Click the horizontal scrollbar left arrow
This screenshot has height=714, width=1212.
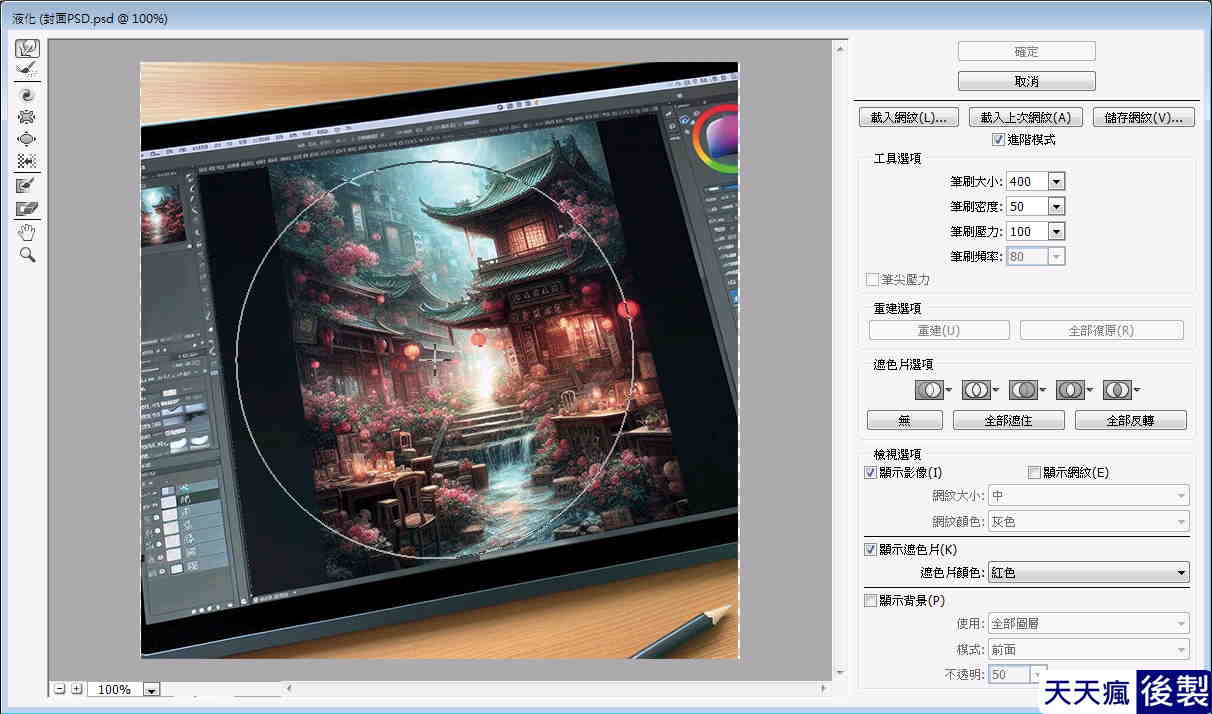[289, 689]
